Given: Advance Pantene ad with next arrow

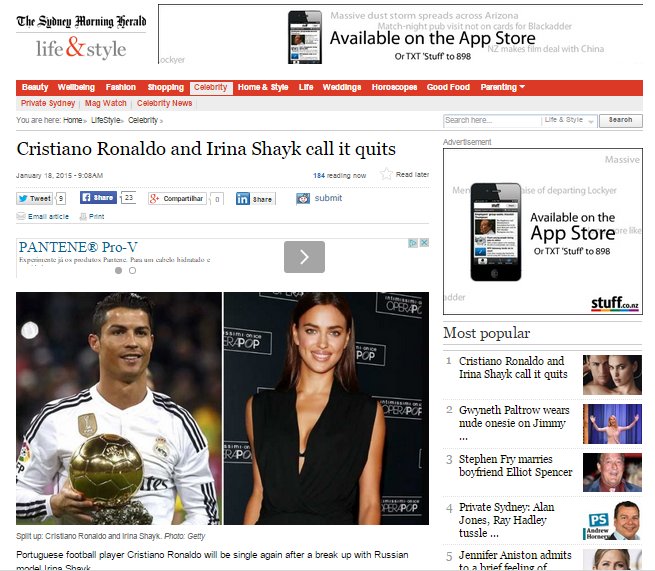Looking at the screenshot, I should tap(304, 257).
